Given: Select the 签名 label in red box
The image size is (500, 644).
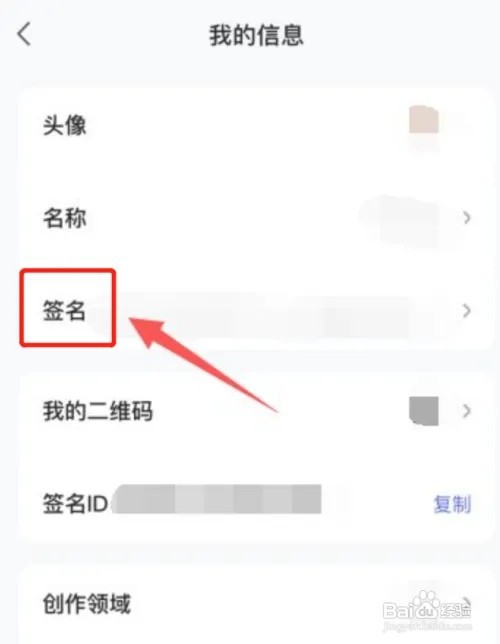Looking at the screenshot, I should pos(65,310).
